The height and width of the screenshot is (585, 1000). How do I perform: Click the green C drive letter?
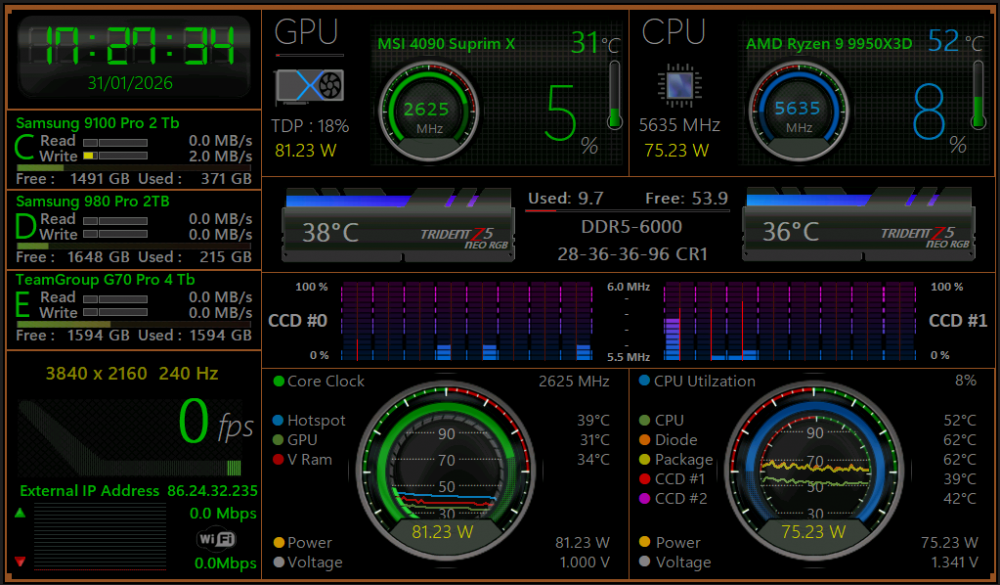(25, 148)
